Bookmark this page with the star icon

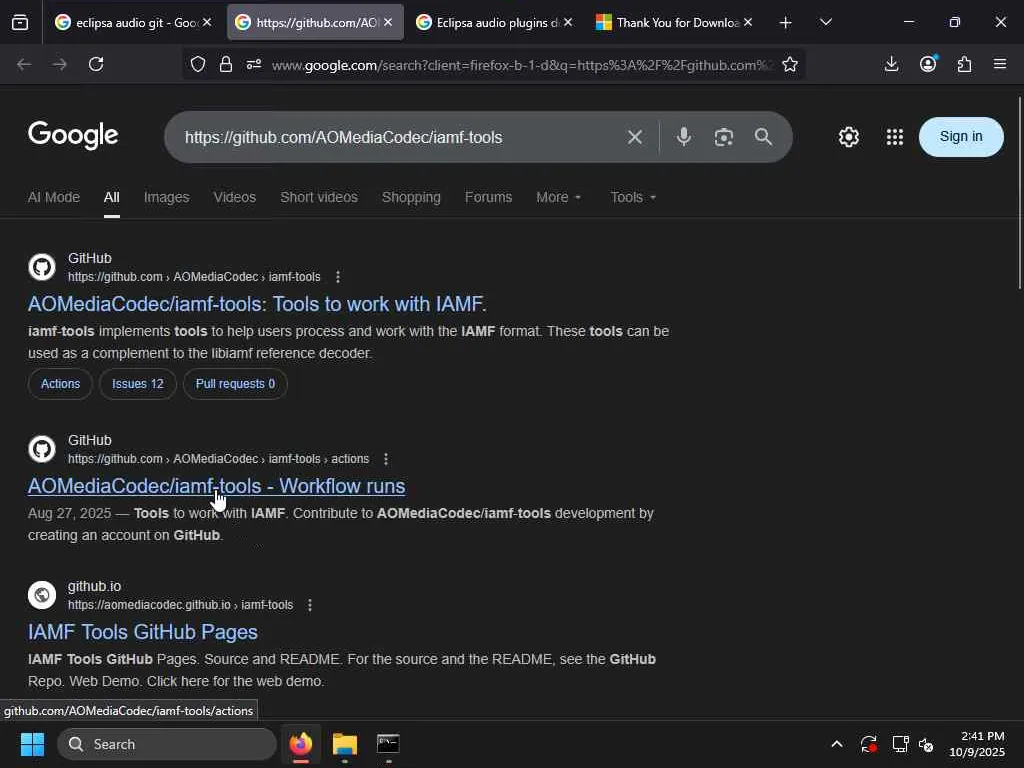790,64
